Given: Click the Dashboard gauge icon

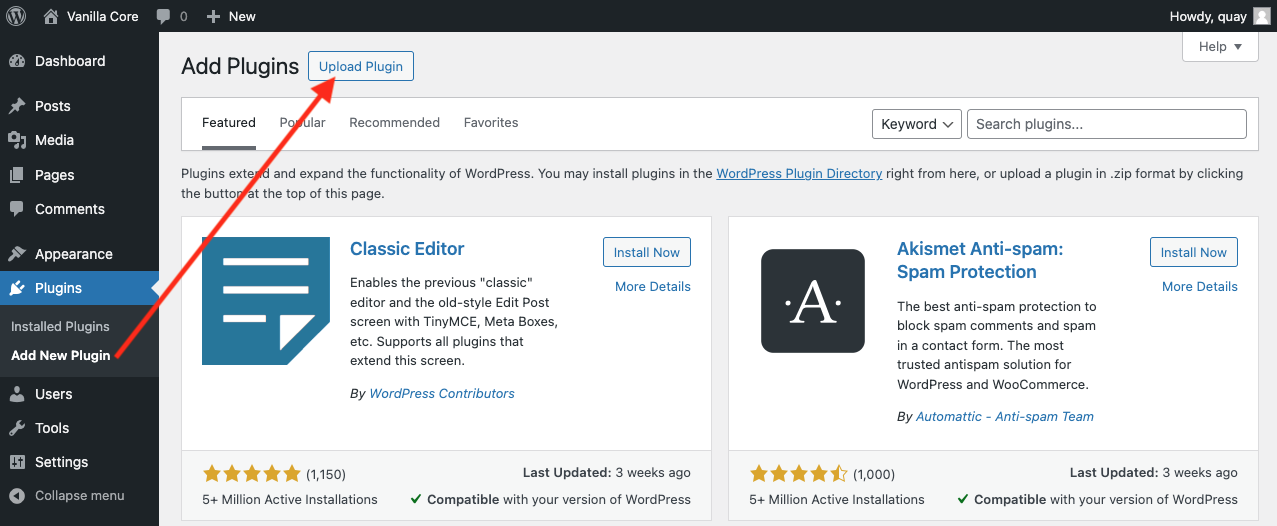Looking at the screenshot, I should point(17,61).
